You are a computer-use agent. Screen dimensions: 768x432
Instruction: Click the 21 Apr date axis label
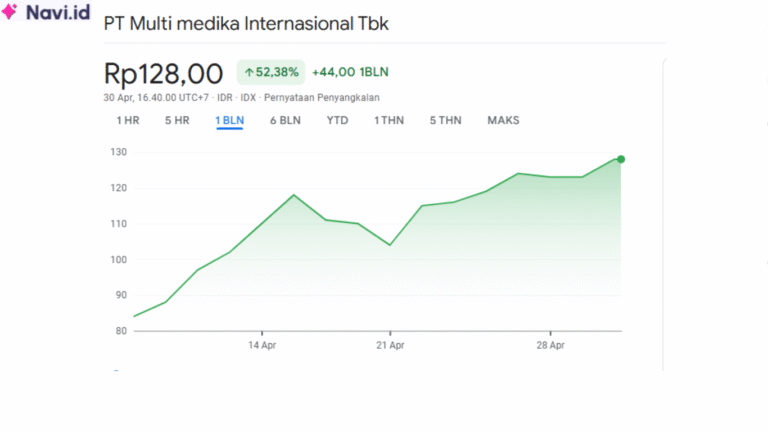[x=390, y=345]
